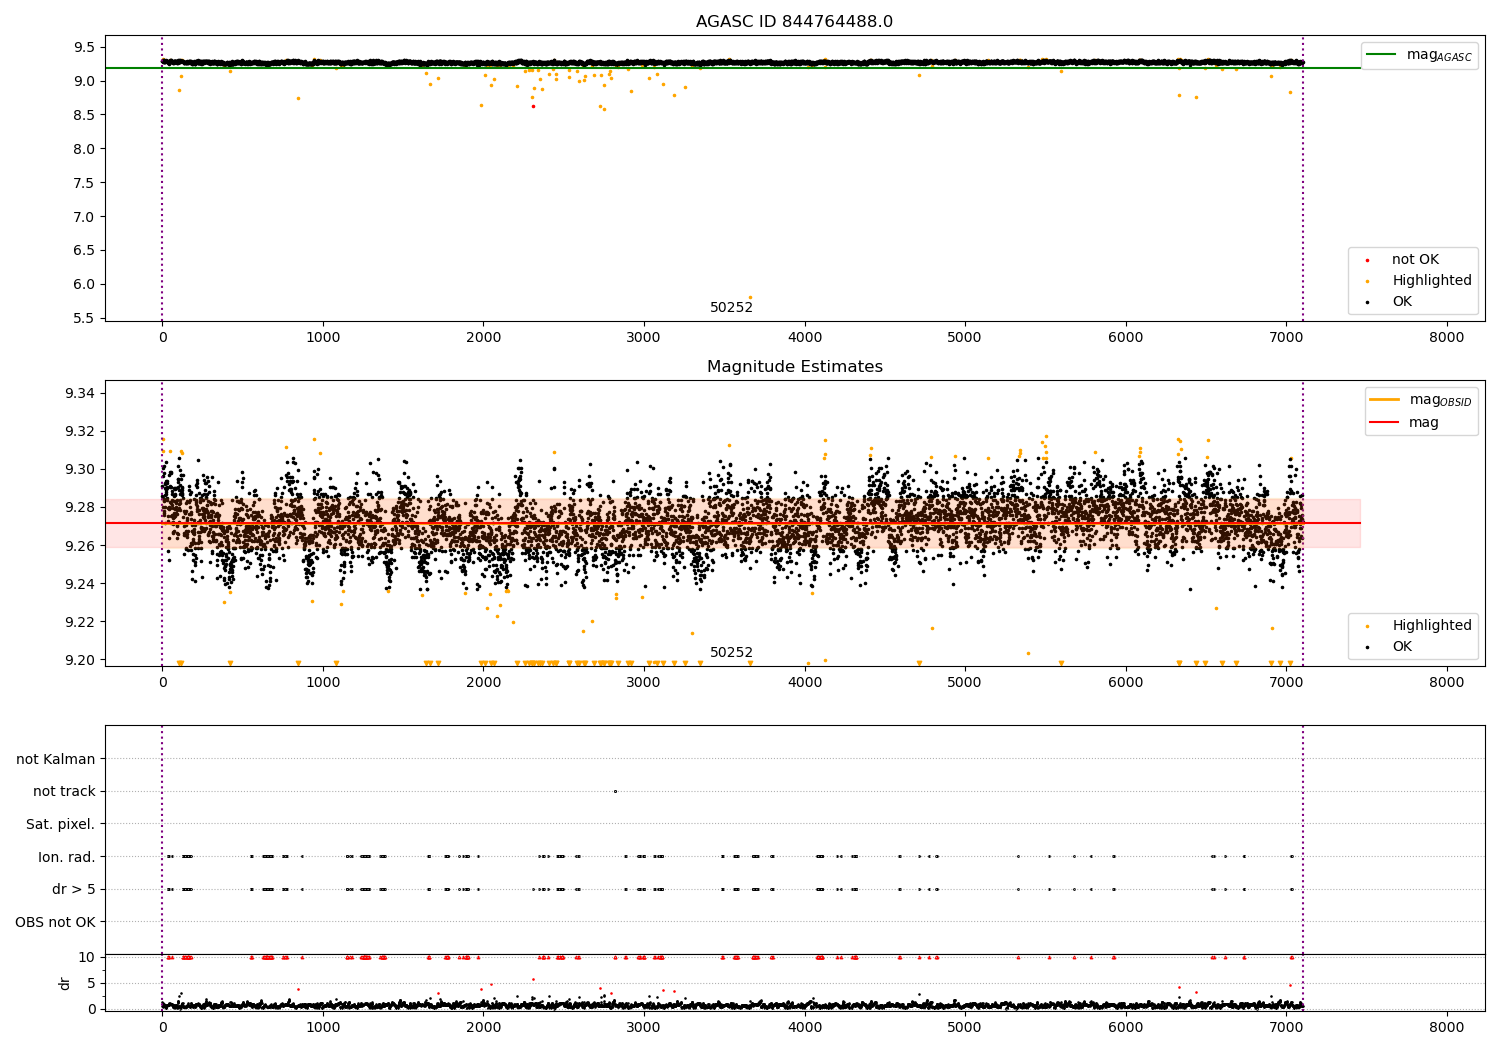
Task: Click the outlier point near magnitude 5.8 in top plot
Action: coord(750,297)
